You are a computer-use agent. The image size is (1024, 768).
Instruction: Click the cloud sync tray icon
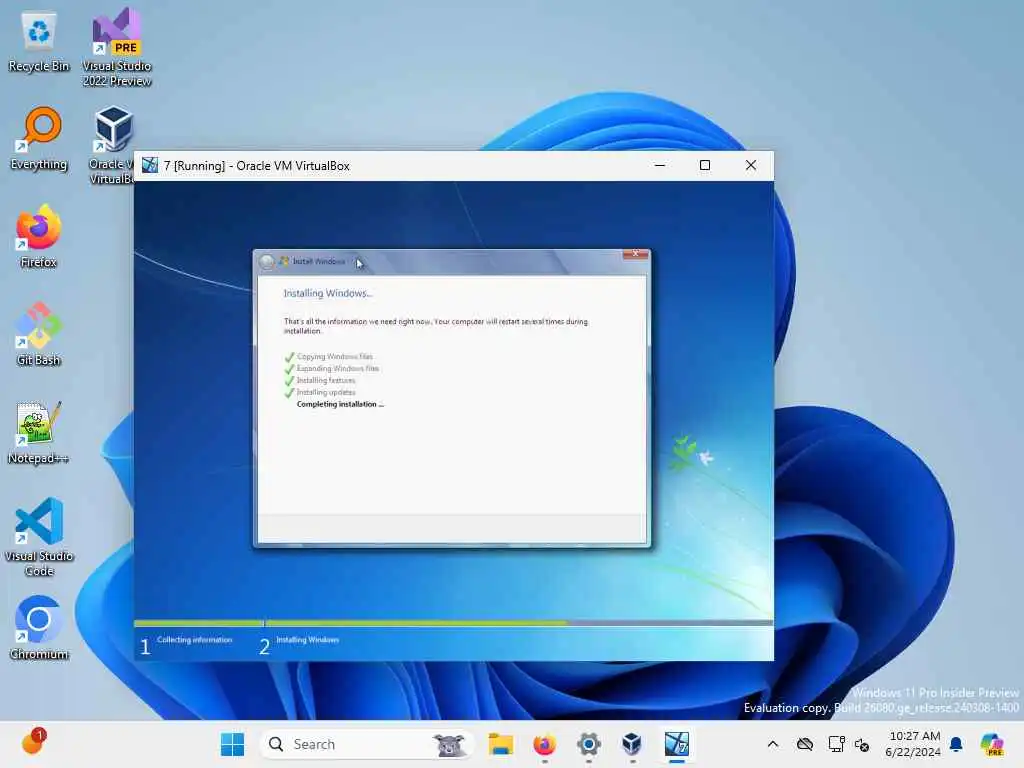(x=805, y=744)
